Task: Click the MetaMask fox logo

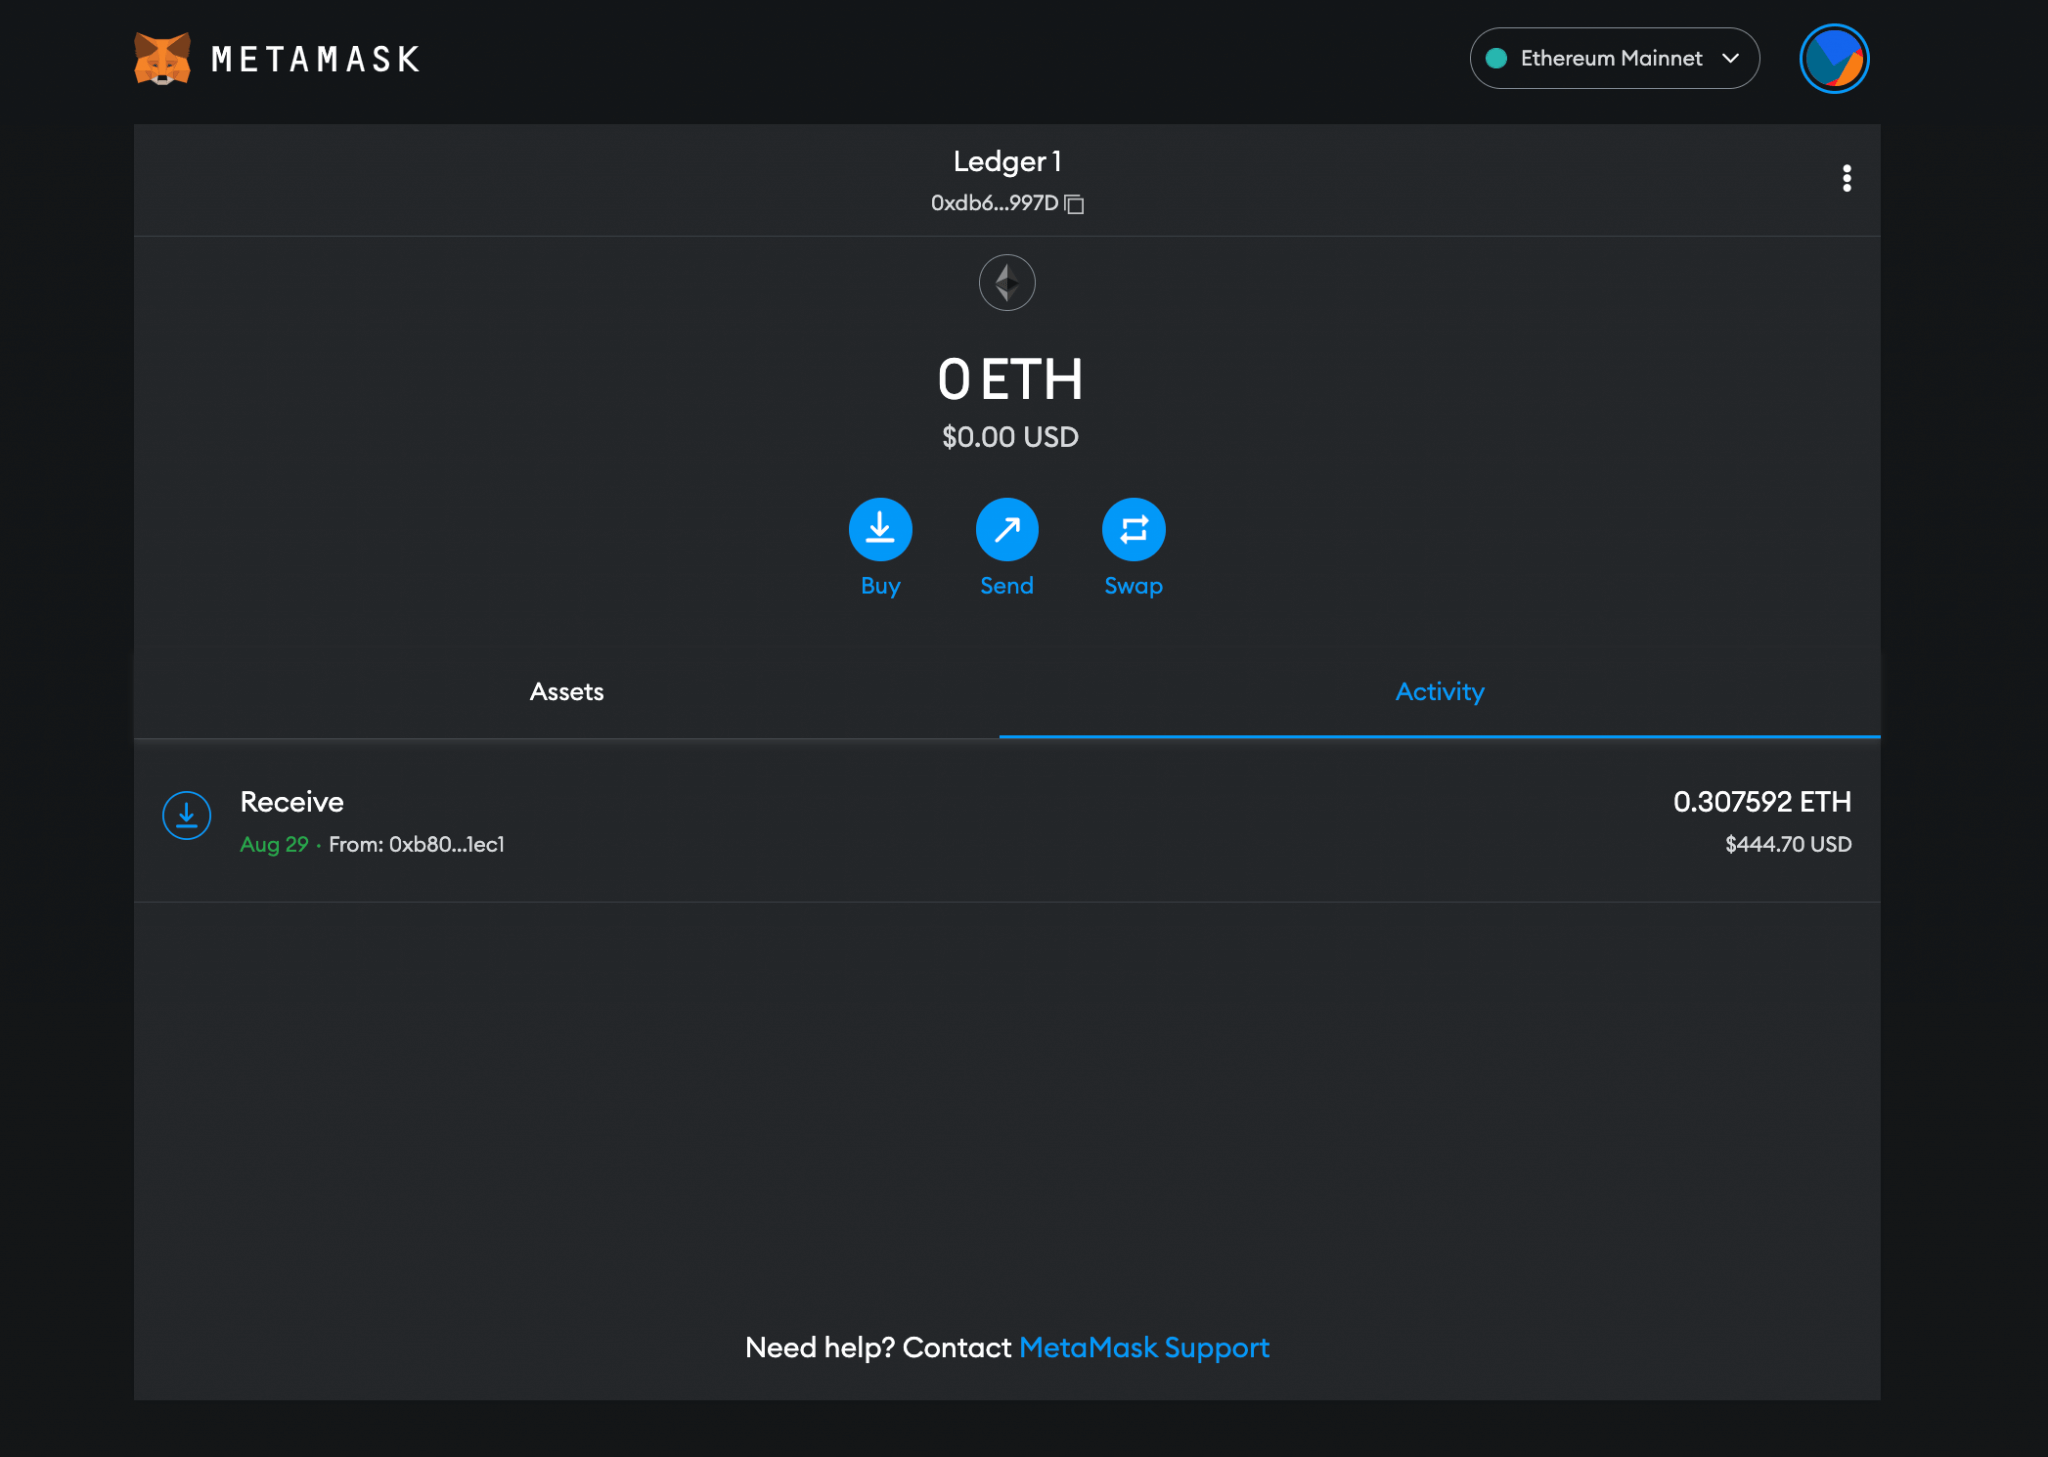Action: (162, 58)
